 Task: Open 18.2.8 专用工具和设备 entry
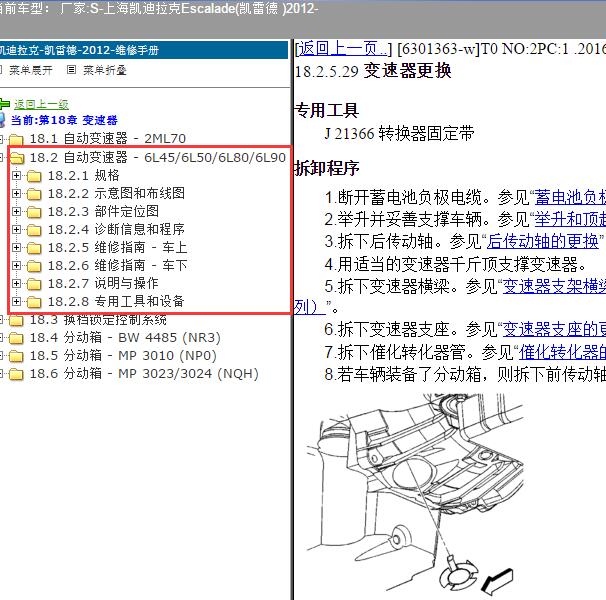[116, 301]
